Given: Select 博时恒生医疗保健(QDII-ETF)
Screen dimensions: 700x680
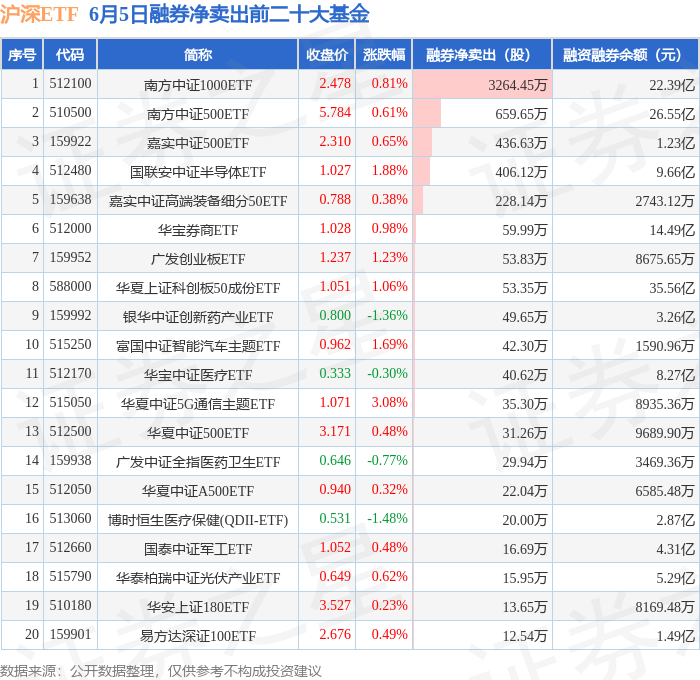Looking at the screenshot, I should 198,520.
